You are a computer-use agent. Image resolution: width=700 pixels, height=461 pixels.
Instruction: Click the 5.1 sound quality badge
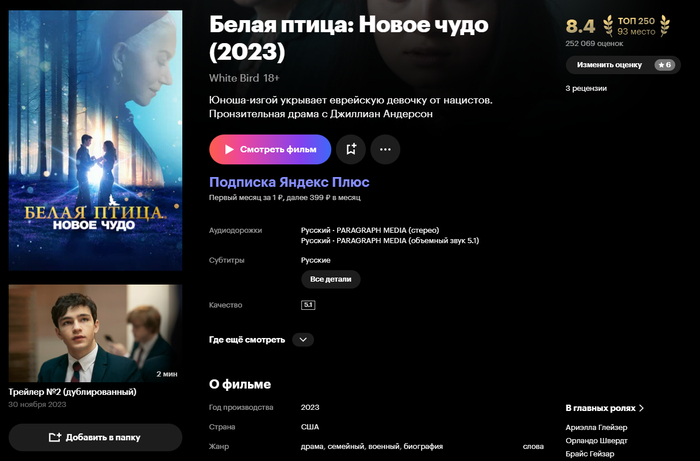308,305
